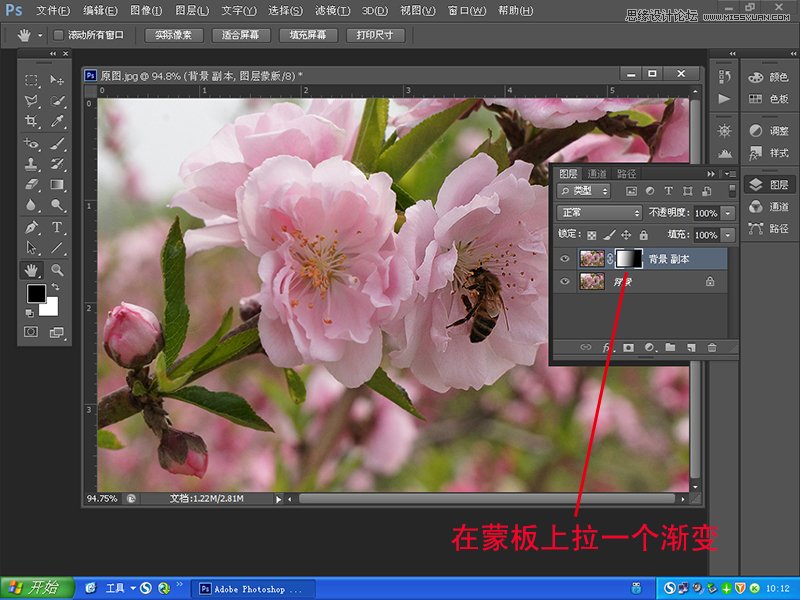
Task: Create new adjustment layer icon
Action: (649, 347)
